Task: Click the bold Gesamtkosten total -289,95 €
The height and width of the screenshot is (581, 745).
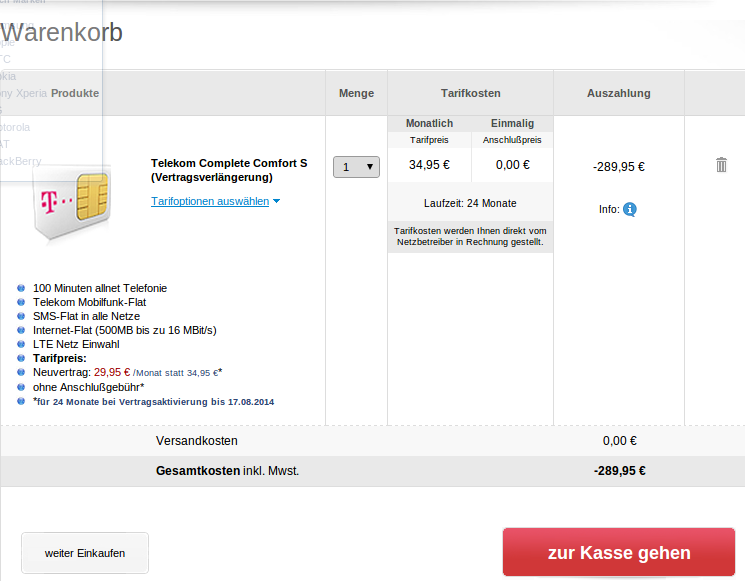Action: tap(620, 471)
